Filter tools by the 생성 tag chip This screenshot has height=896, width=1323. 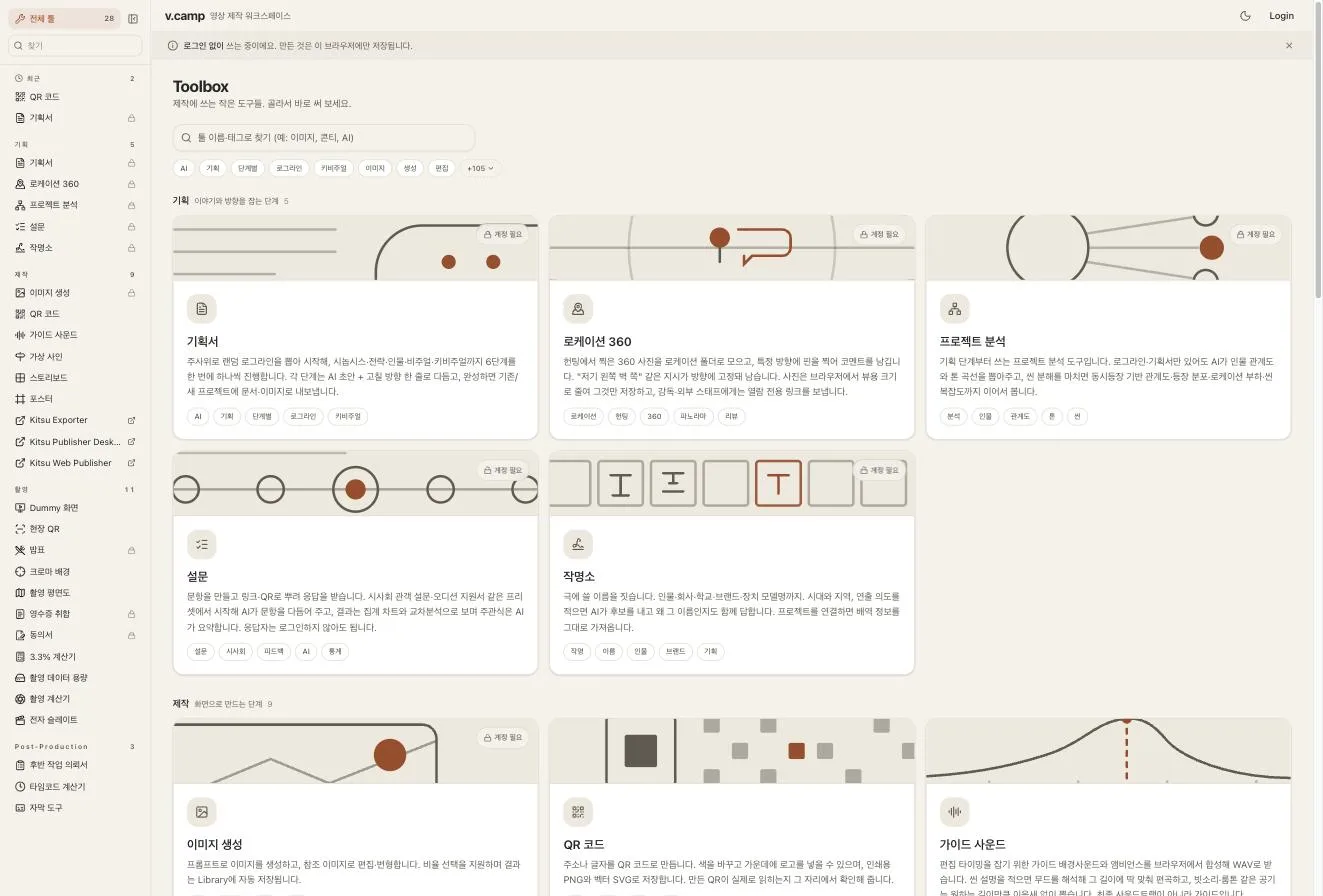click(410, 168)
